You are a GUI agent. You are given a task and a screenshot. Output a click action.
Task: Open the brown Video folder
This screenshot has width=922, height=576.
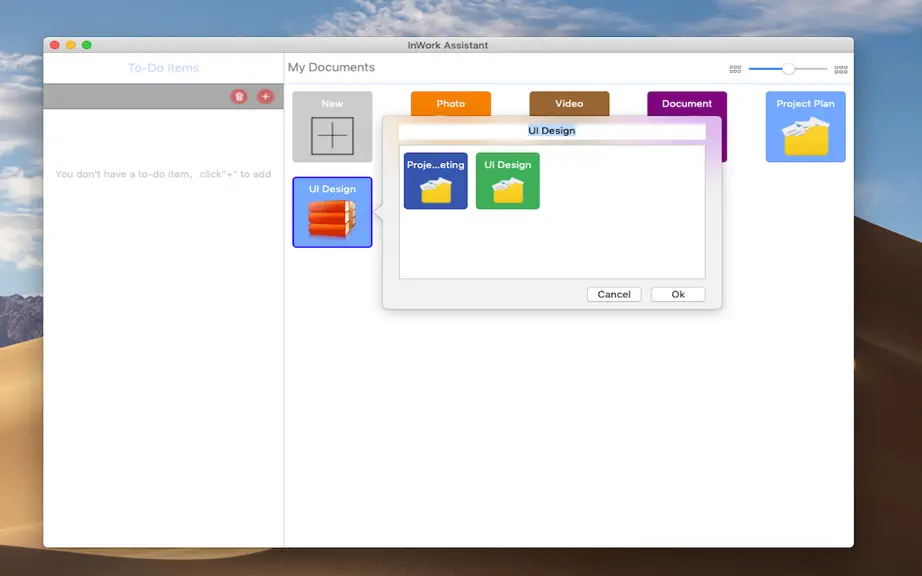click(x=569, y=103)
